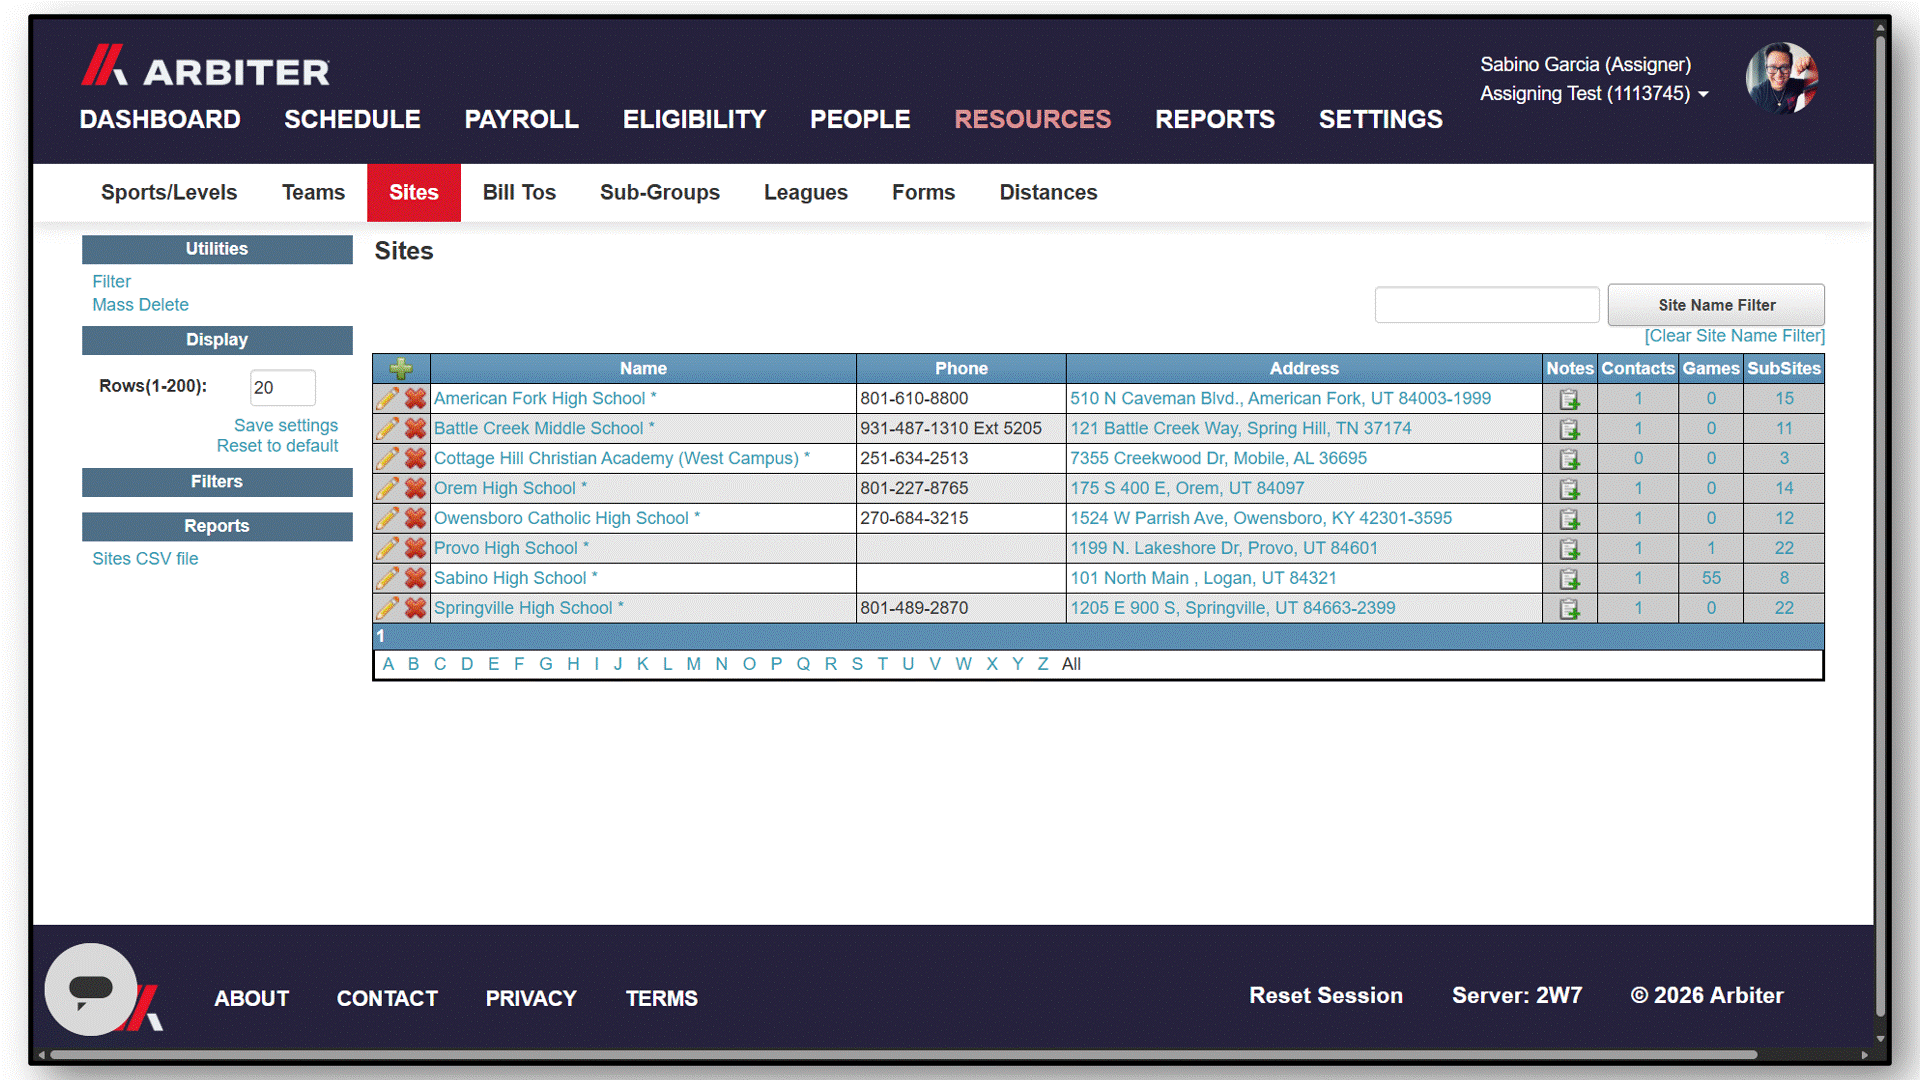Open the Reports menu in top navigation
1920x1080 pixels.
(x=1215, y=119)
